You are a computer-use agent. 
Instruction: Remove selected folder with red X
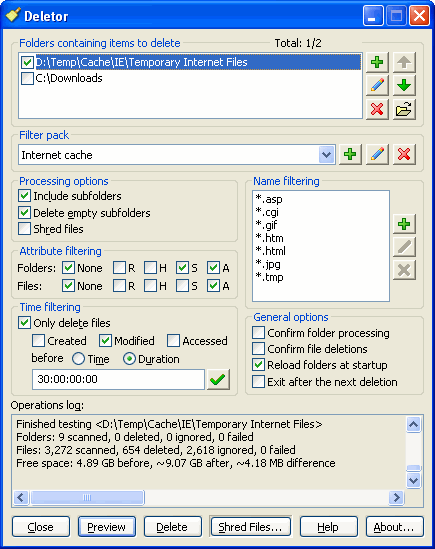pyautogui.click(x=377, y=109)
